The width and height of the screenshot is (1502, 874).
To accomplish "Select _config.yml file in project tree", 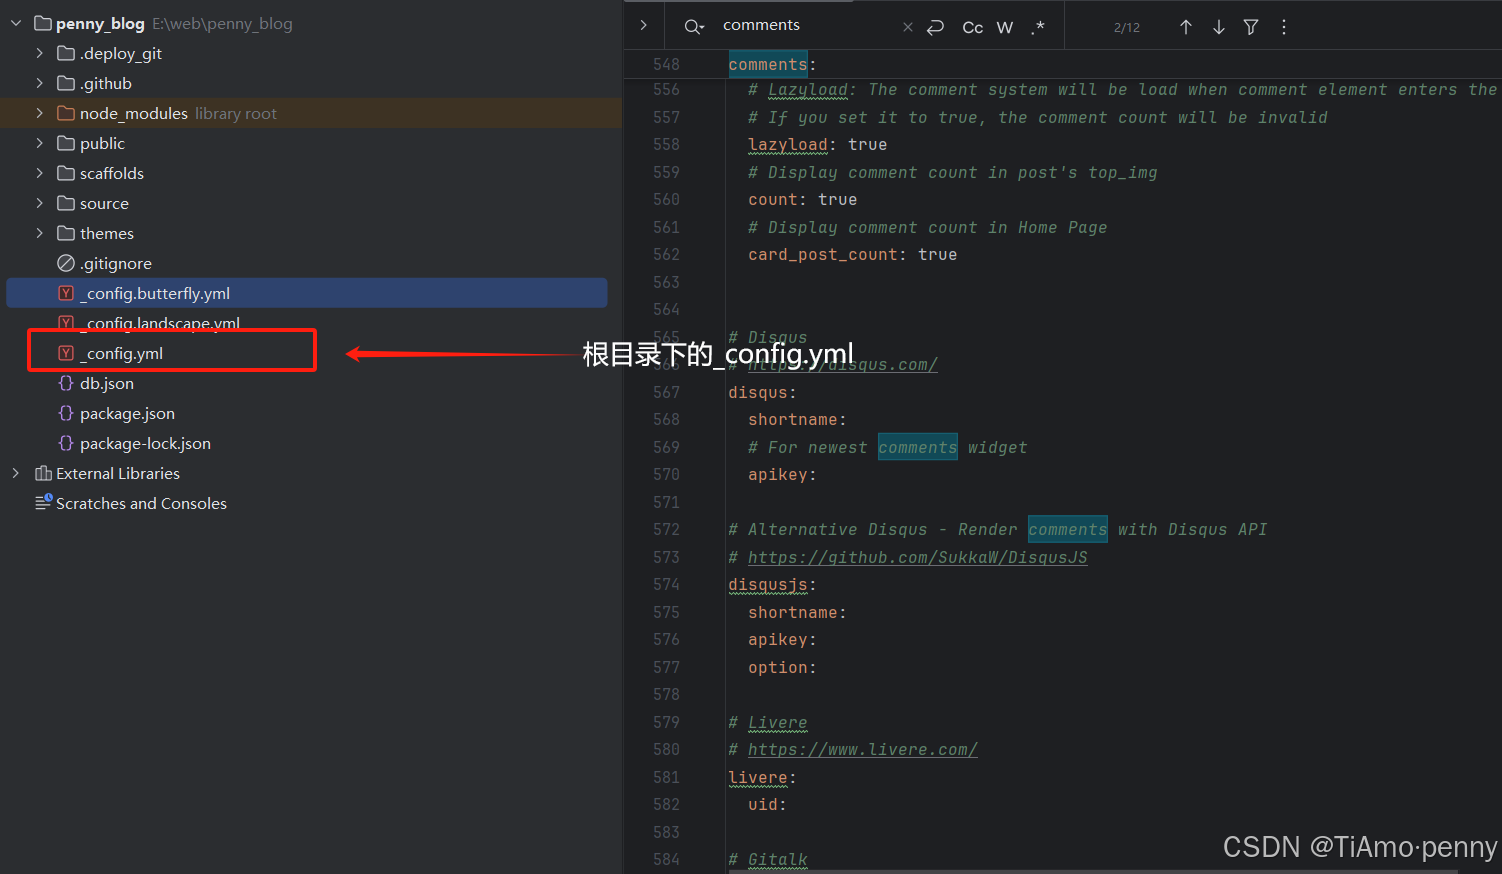I will 124,353.
